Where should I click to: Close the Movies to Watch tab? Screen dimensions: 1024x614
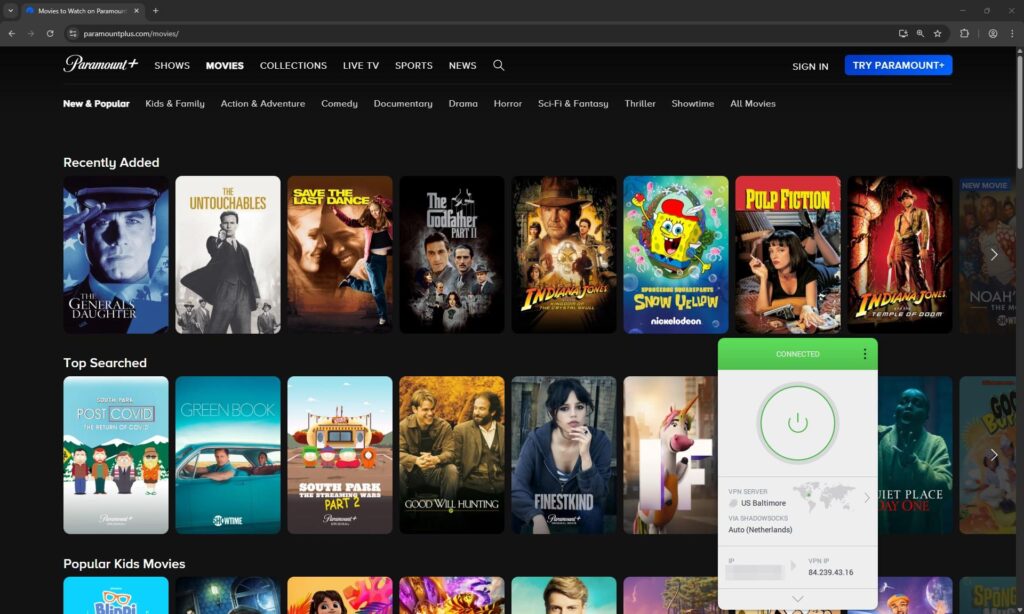pyautogui.click(x=136, y=10)
